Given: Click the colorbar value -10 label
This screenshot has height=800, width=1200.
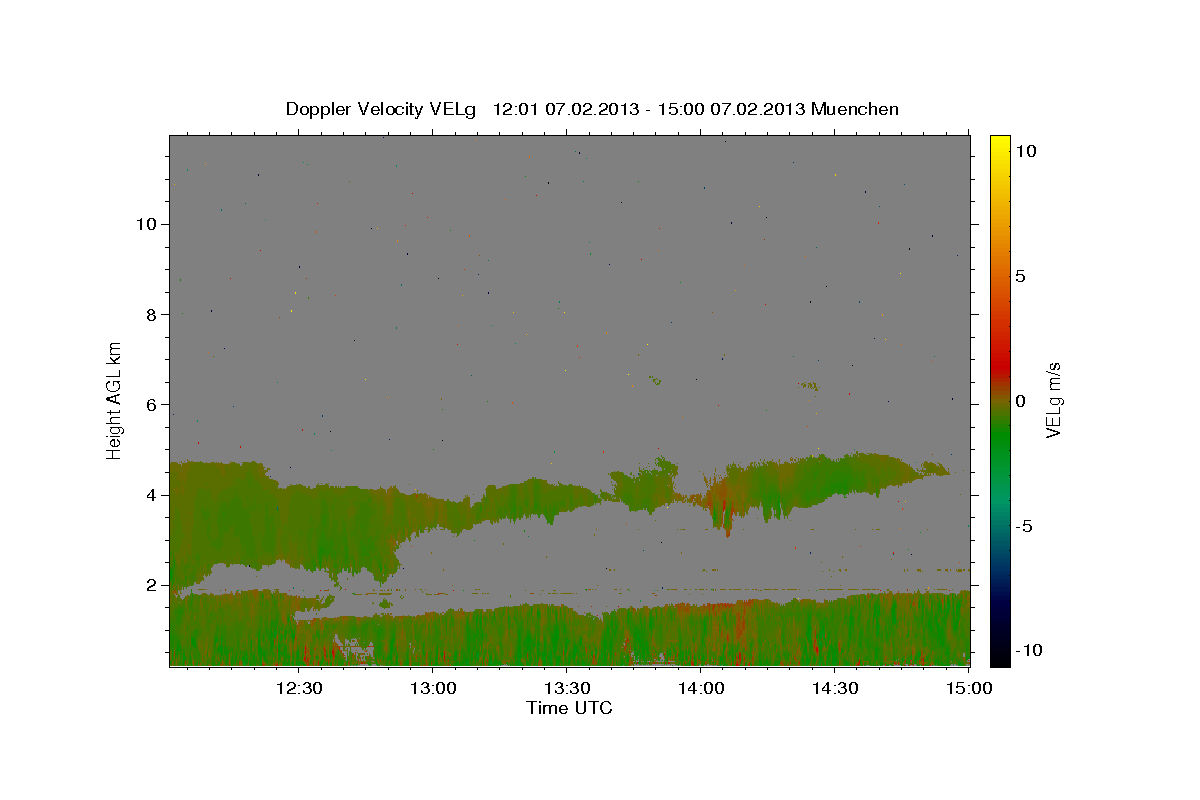Looking at the screenshot, I should tap(1027, 650).
